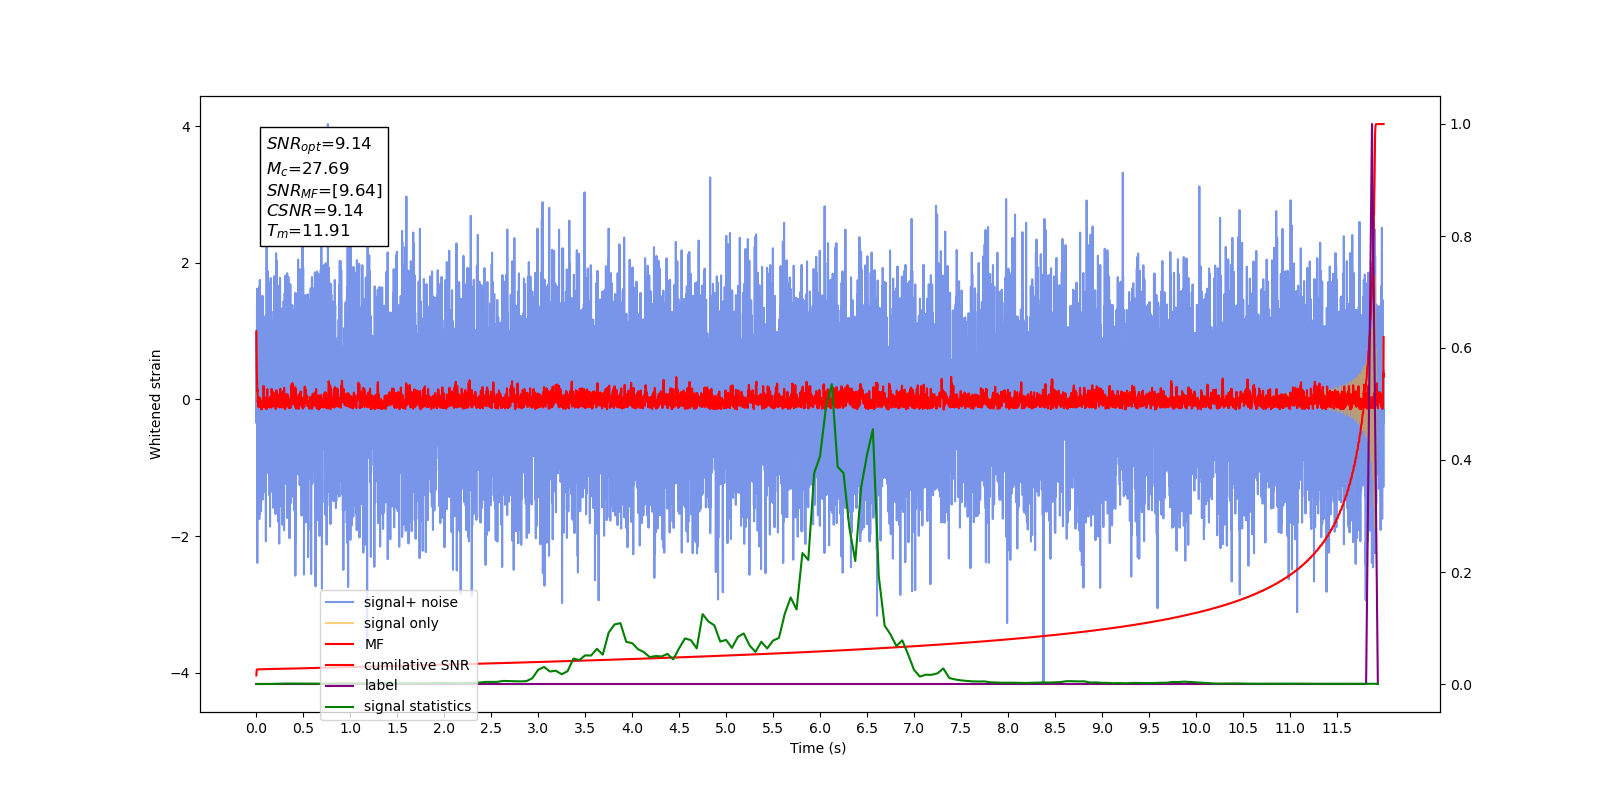Image resolution: width=1600 pixels, height=800 pixels.
Task: Click the Mc=27.69 annotation text
Action: point(308,169)
